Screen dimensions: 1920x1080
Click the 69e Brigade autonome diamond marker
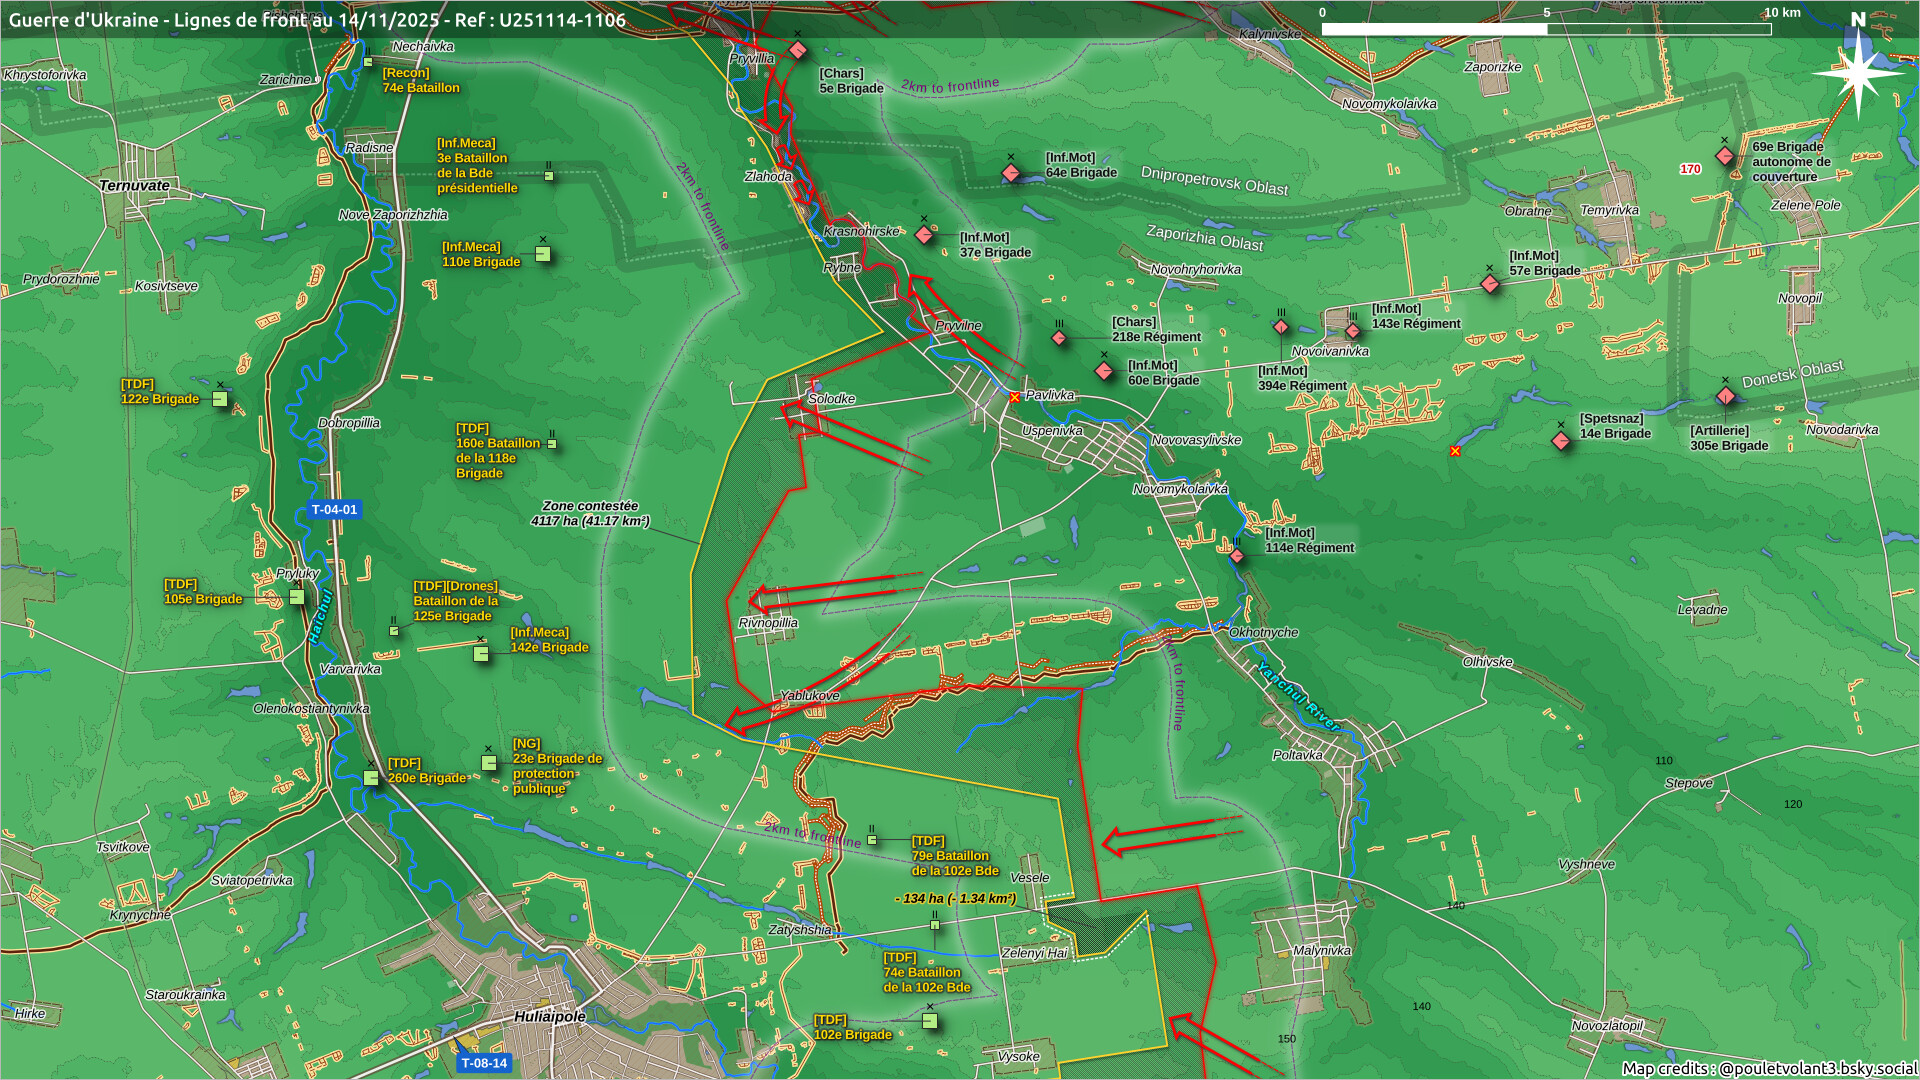click(1725, 156)
